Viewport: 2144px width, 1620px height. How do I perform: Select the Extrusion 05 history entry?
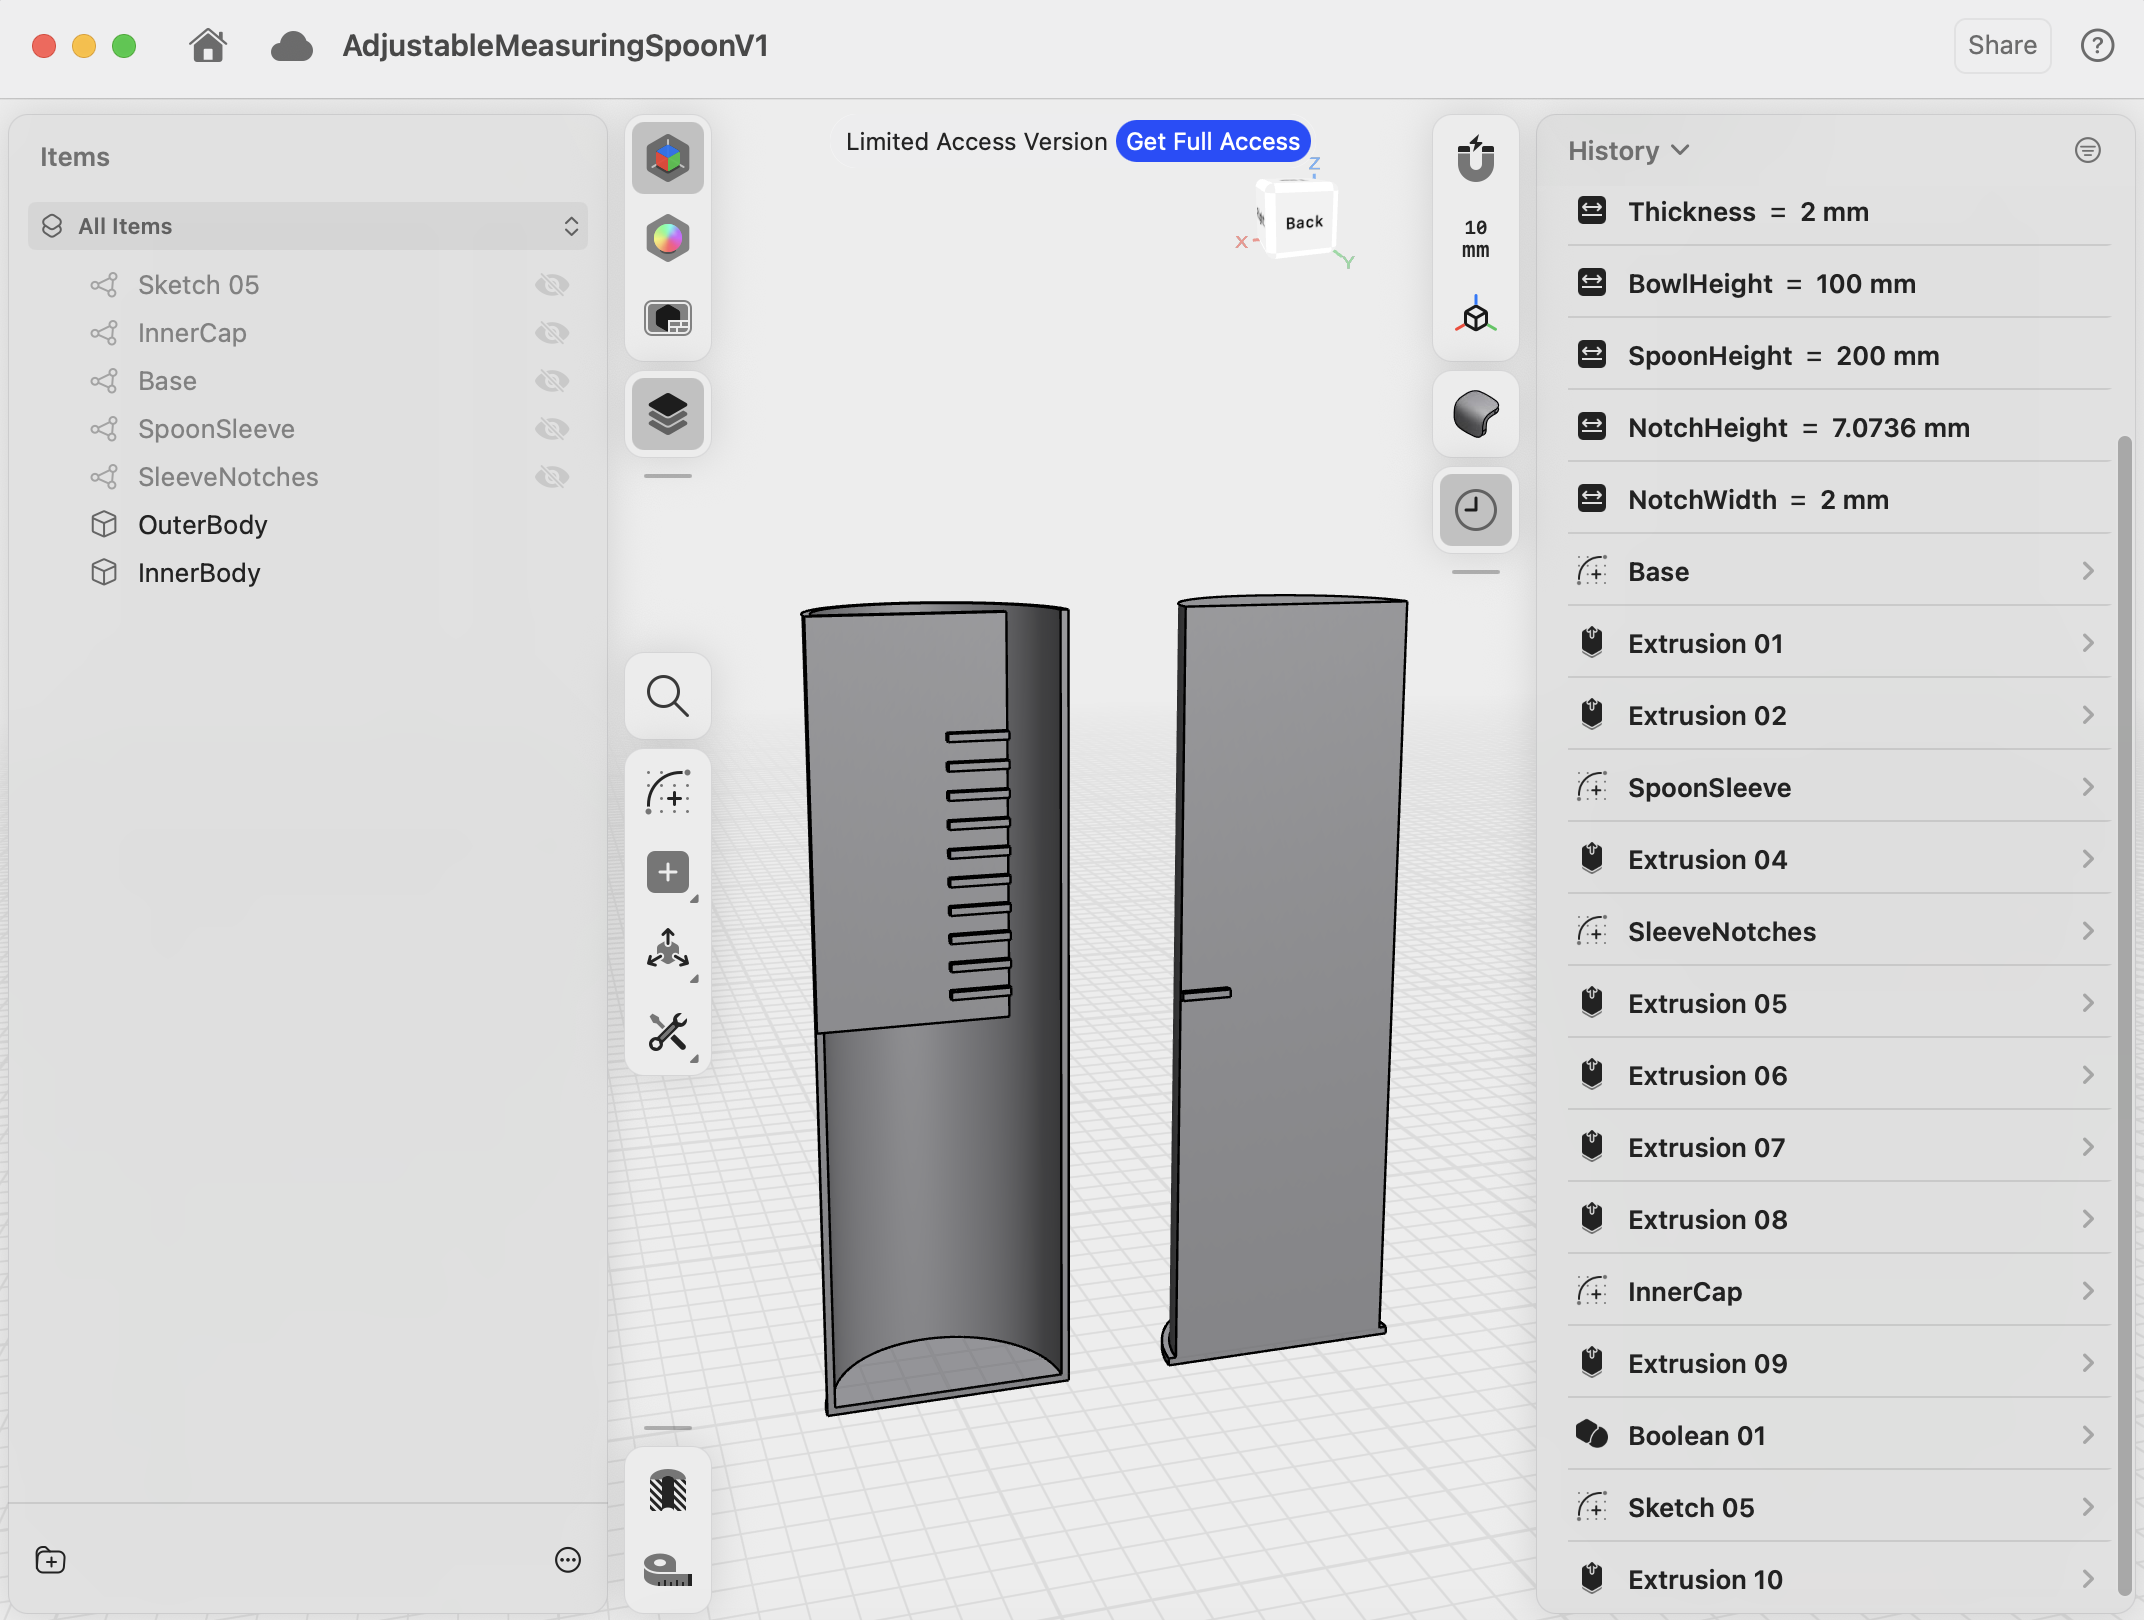1838,1003
